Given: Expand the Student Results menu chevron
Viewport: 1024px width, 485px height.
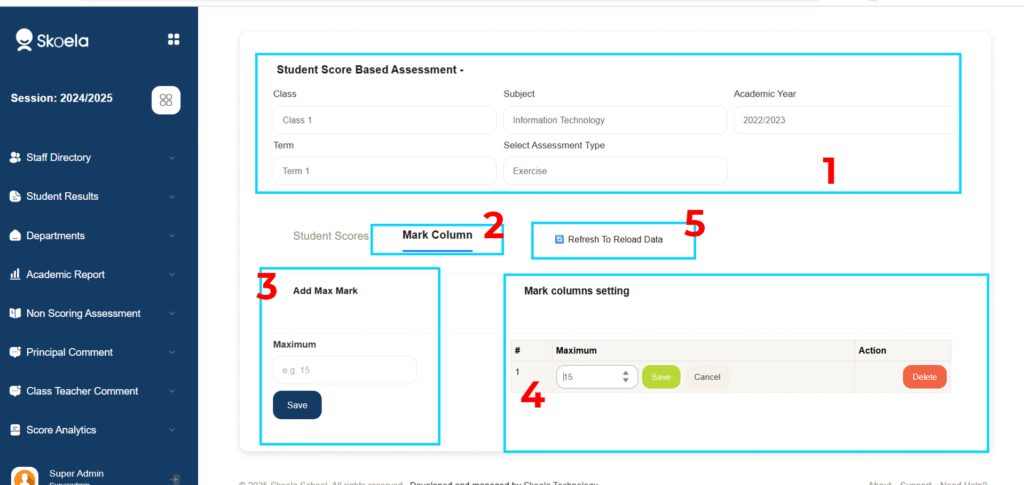Looking at the screenshot, I should pyautogui.click(x=172, y=197).
